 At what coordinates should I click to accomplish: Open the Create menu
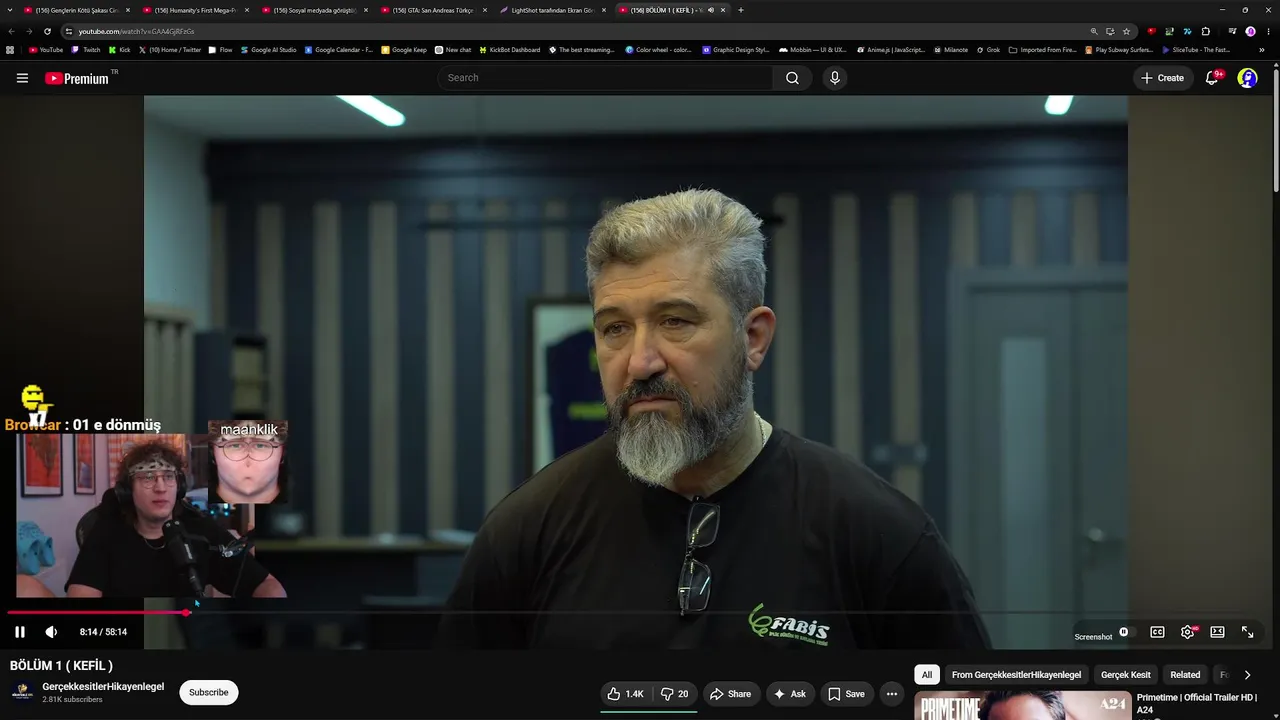[1163, 78]
